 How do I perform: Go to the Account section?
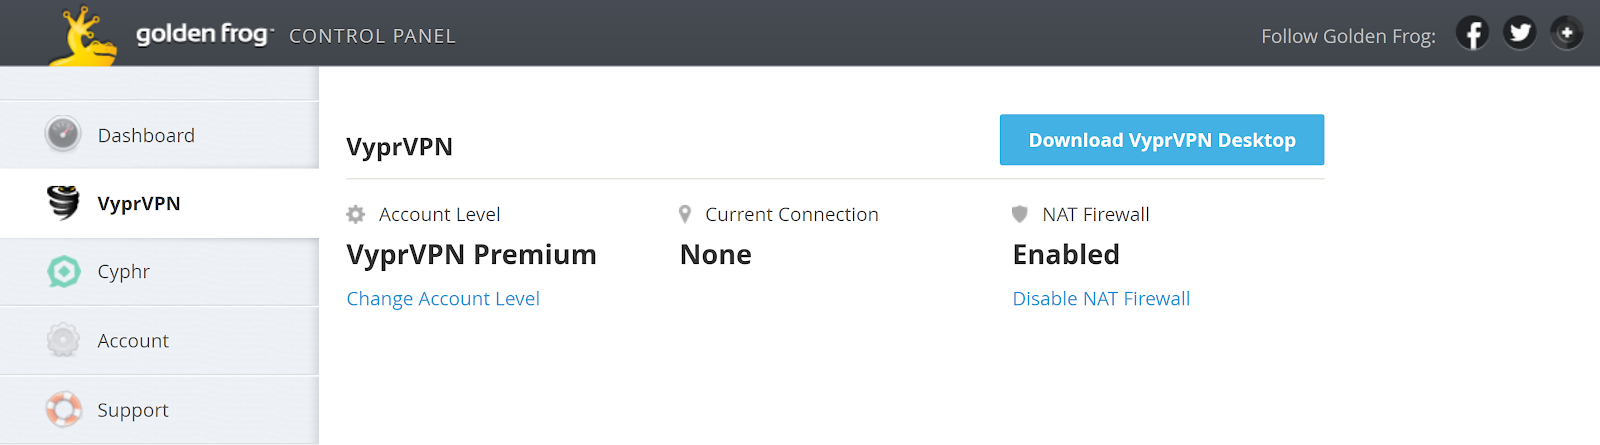(x=159, y=341)
